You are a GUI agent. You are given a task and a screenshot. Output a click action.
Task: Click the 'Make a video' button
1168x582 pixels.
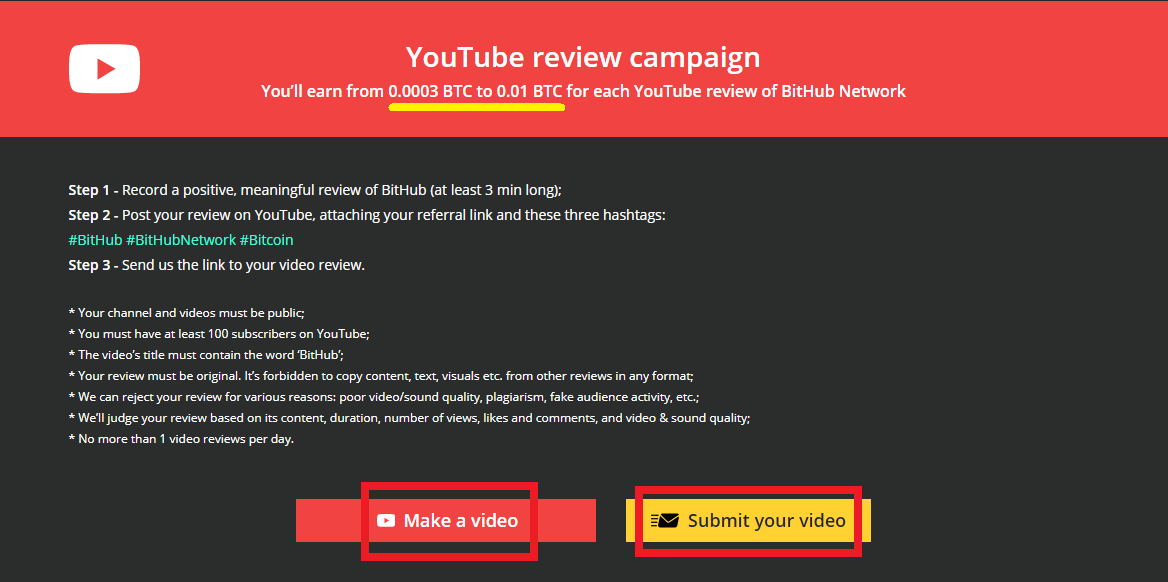pos(445,520)
